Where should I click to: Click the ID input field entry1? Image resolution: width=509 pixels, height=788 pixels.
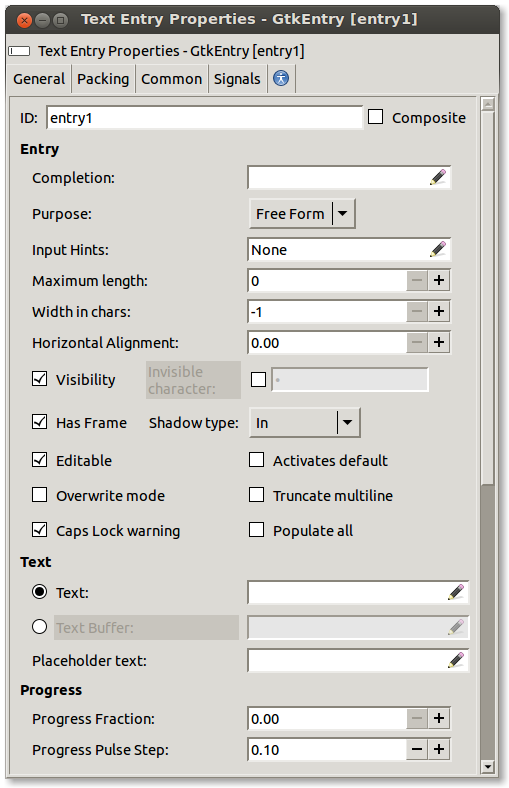click(205, 118)
